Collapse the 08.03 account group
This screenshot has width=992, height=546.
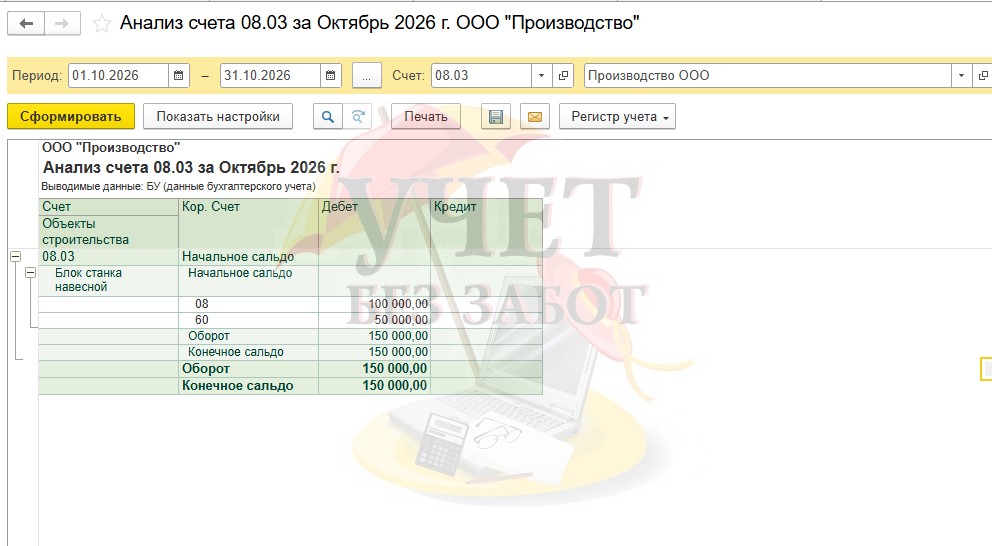(x=15, y=256)
